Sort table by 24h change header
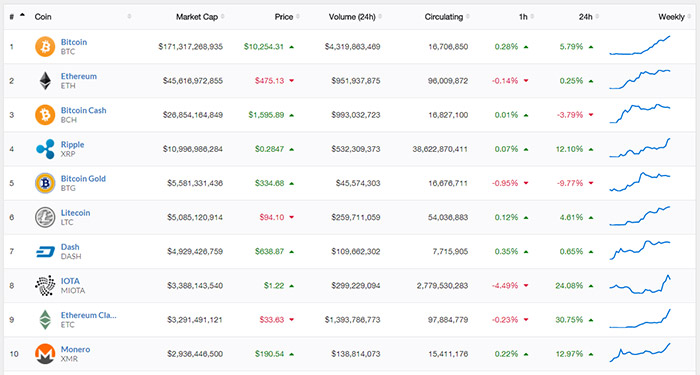700x375 pixels. click(x=586, y=17)
